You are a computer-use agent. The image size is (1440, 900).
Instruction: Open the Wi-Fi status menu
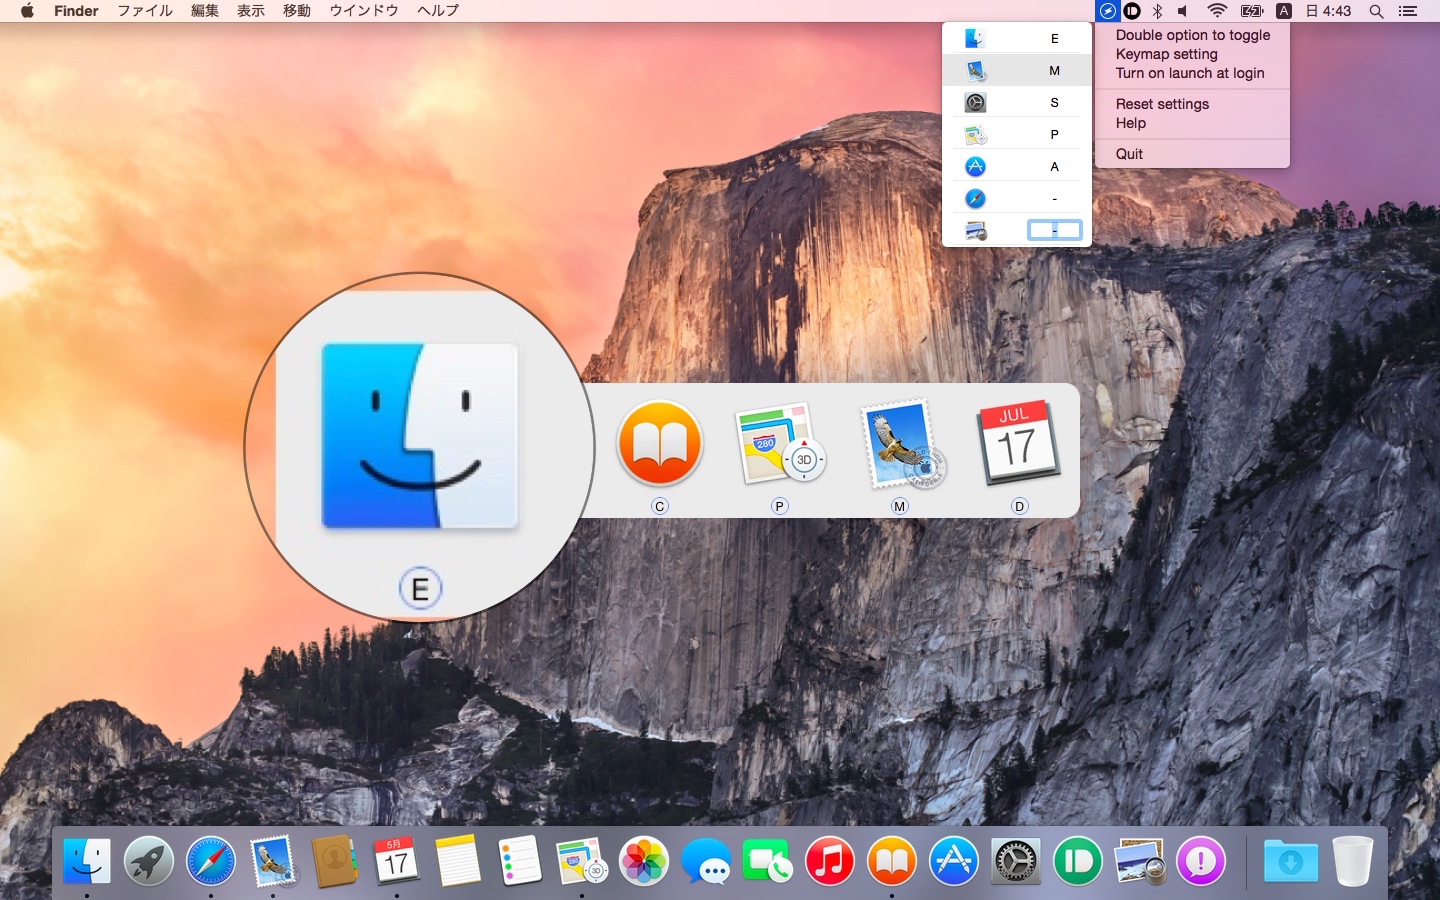point(1217,11)
